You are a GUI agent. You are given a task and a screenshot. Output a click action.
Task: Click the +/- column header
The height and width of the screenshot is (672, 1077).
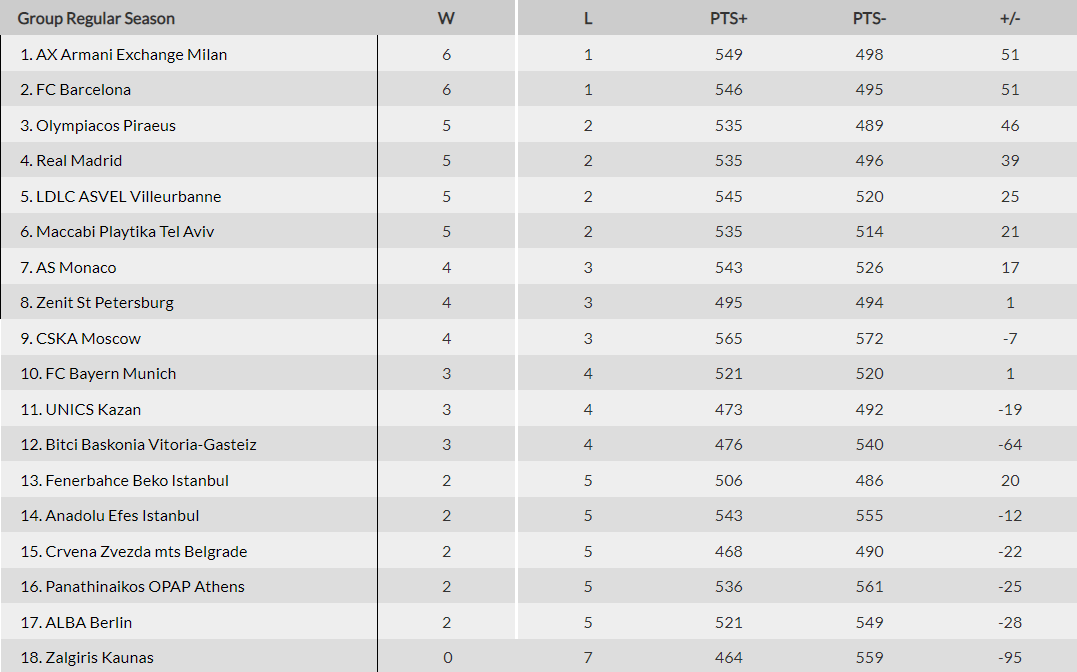point(1009,18)
